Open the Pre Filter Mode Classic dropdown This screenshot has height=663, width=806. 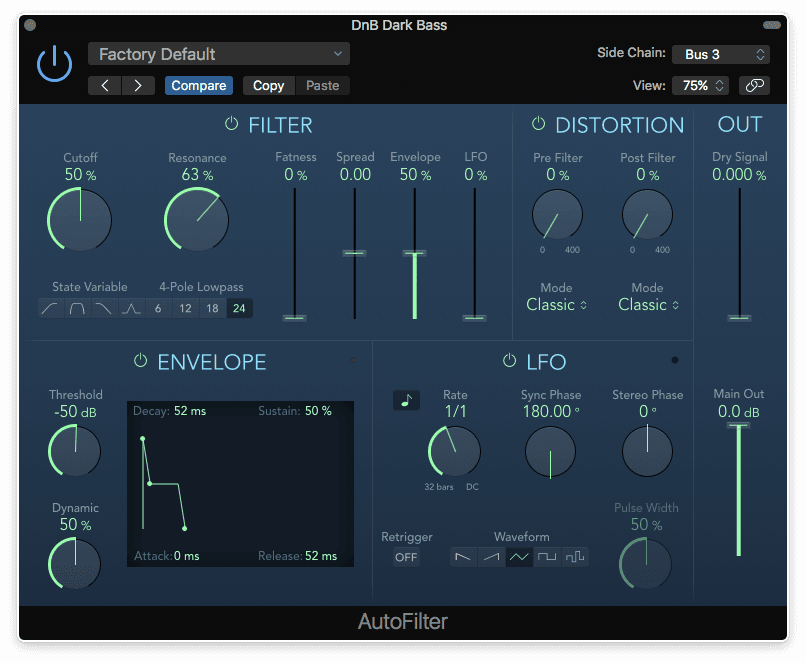coord(556,305)
